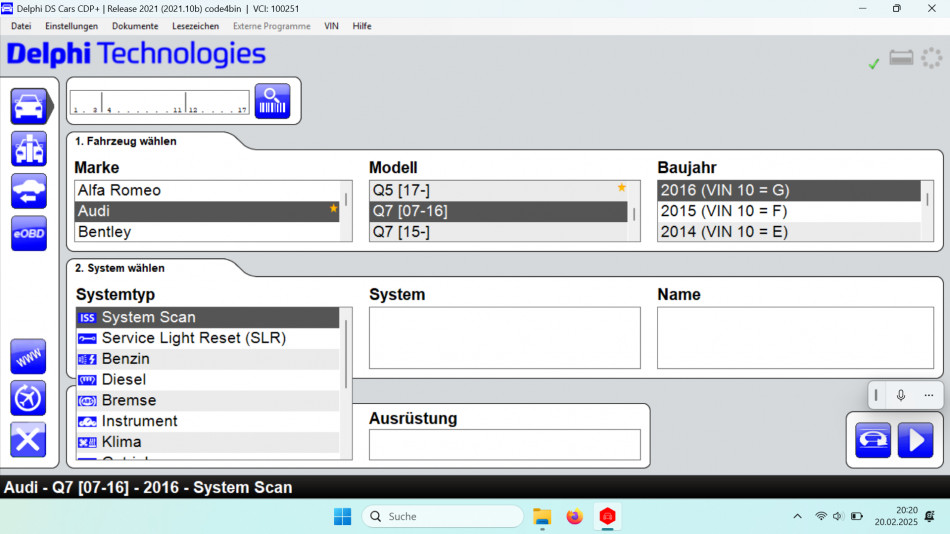Click the green checkmark status icon

point(874,63)
